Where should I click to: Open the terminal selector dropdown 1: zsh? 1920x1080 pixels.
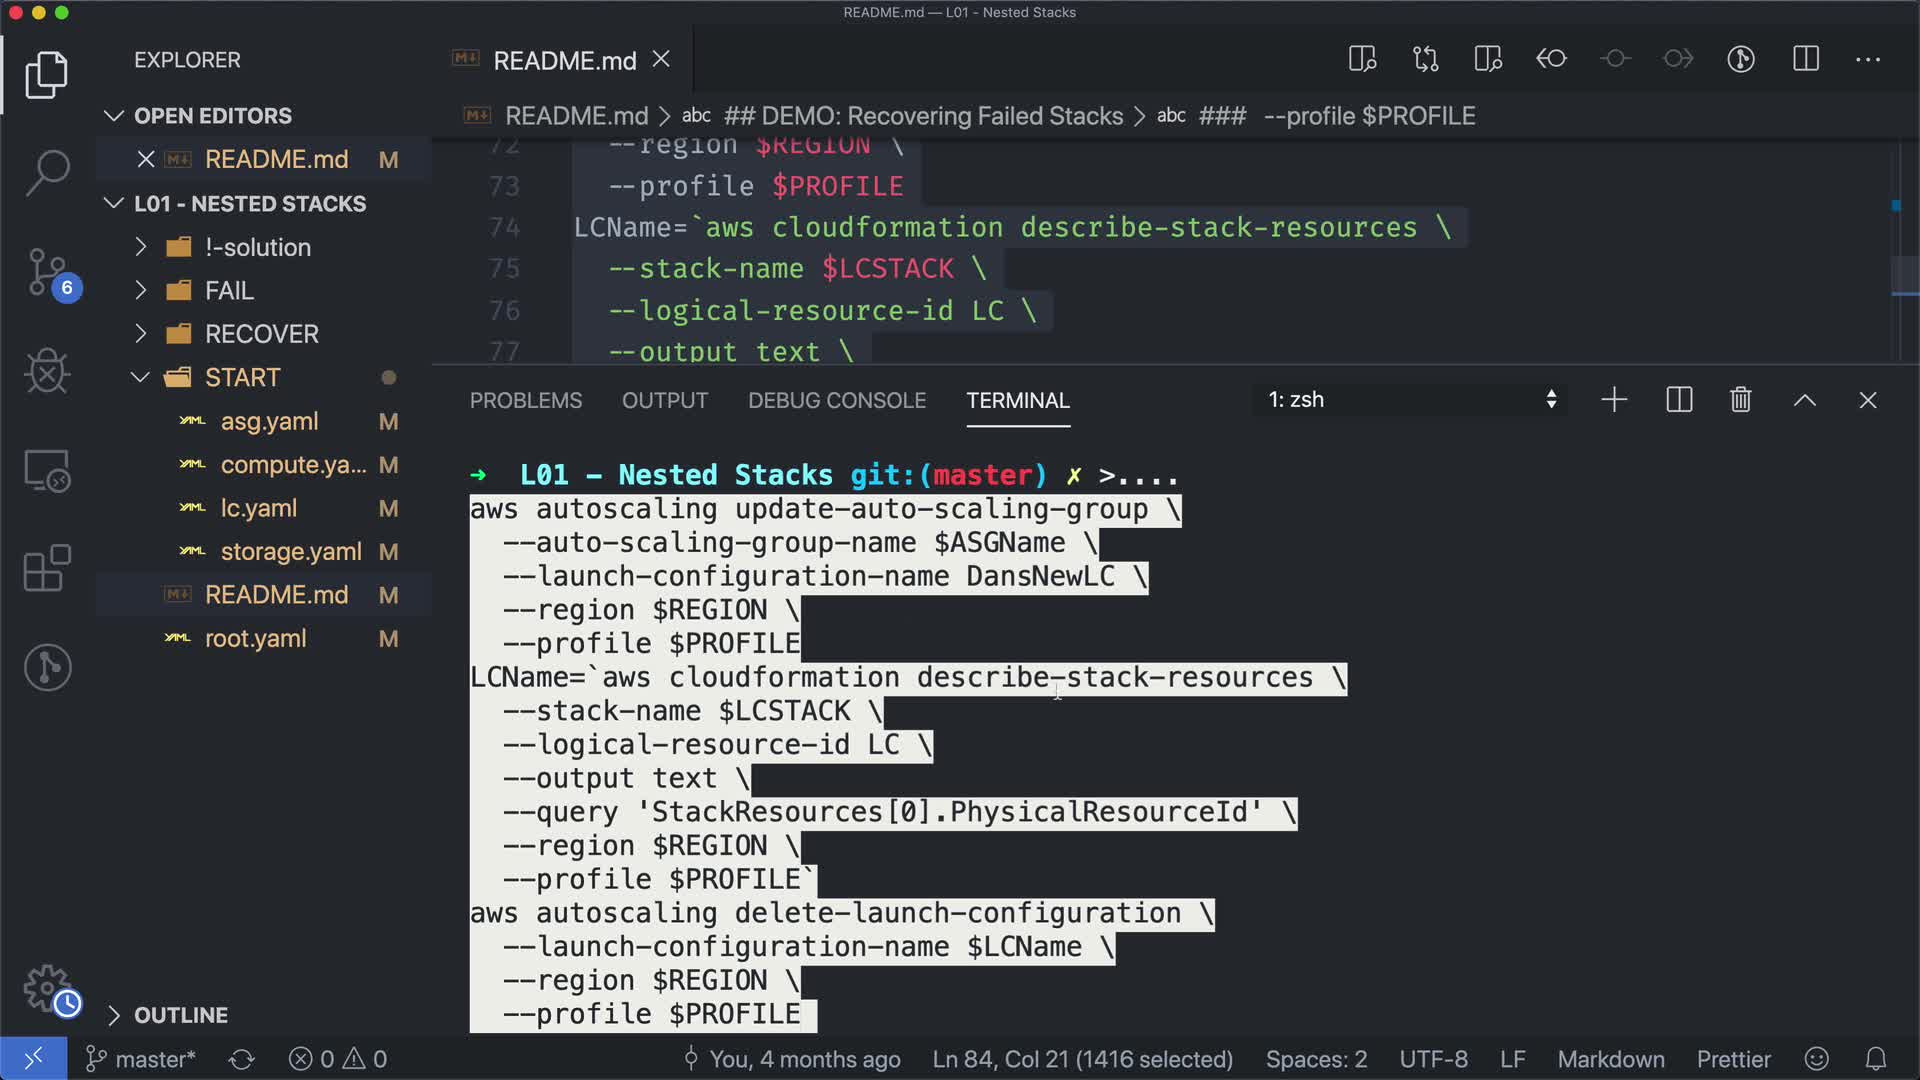1410,400
